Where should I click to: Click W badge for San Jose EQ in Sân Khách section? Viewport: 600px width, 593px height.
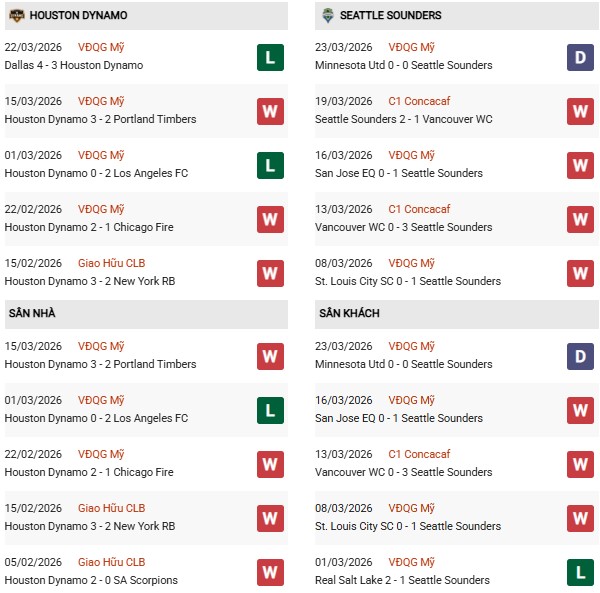click(581, 410)
